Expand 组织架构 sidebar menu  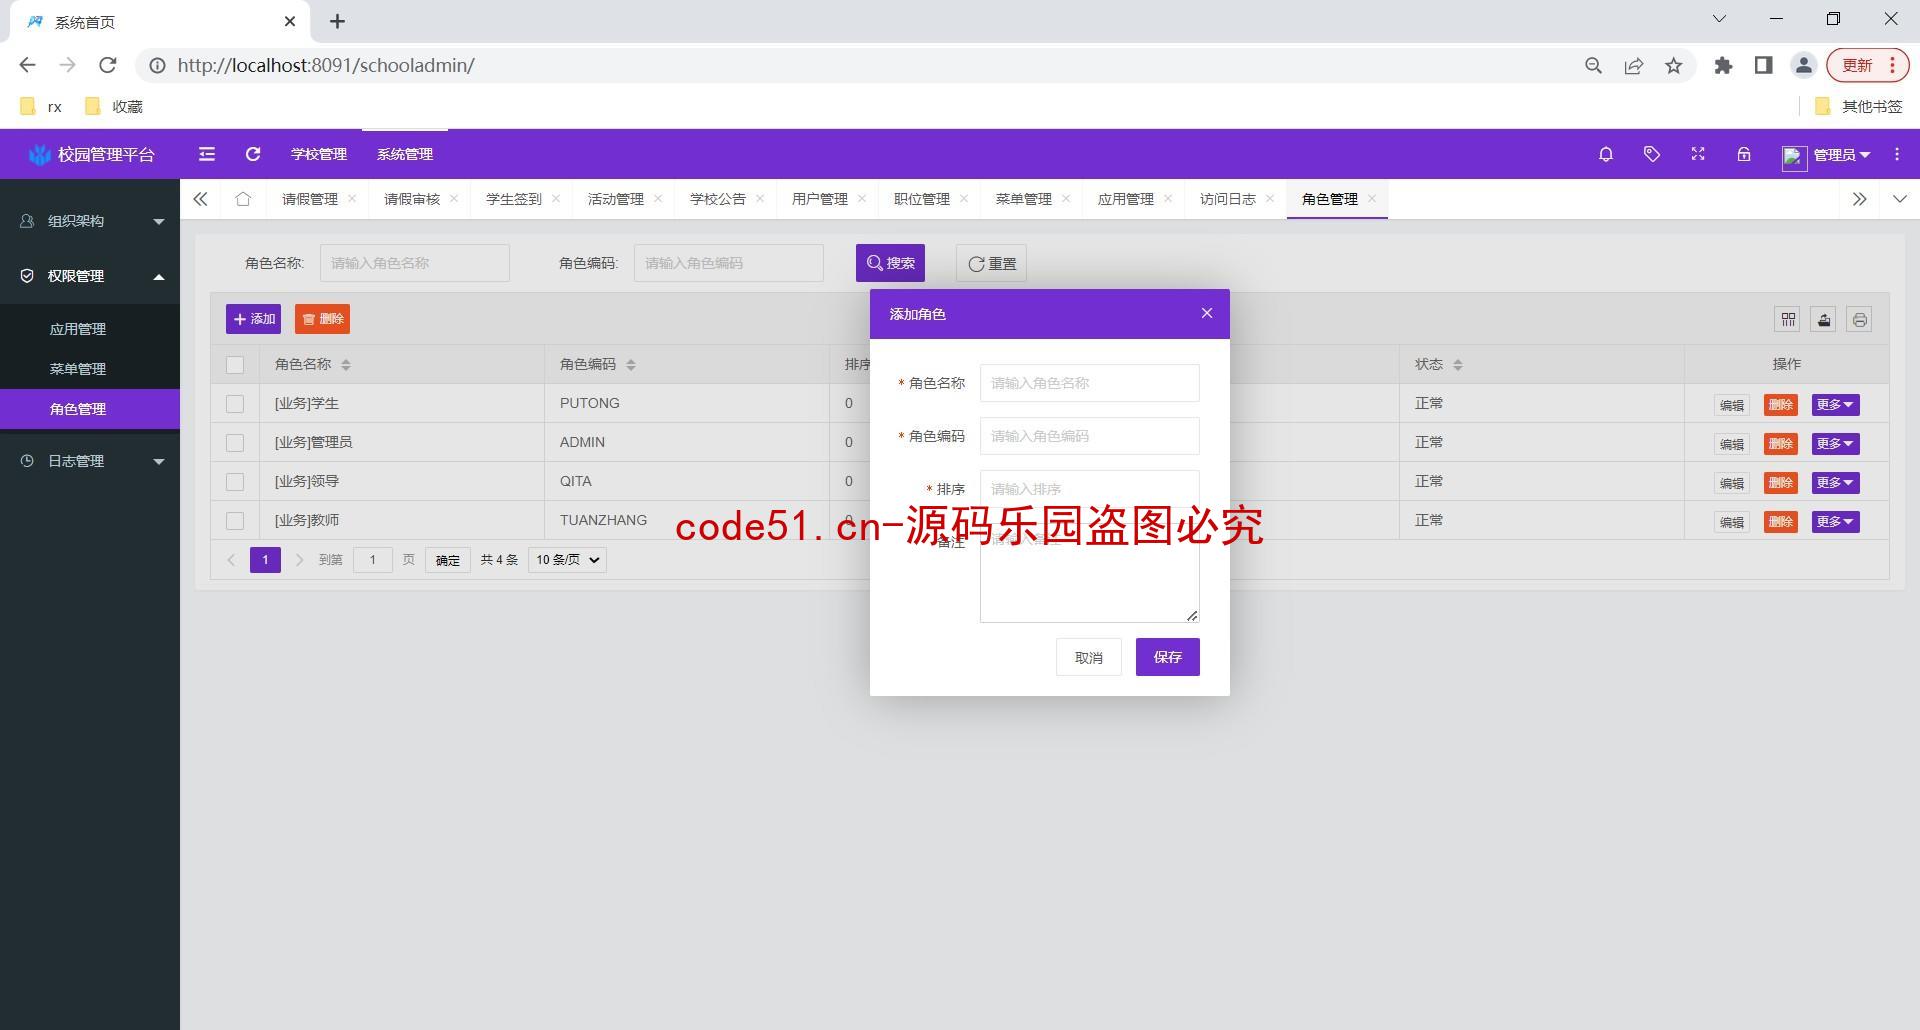pos(90,221)
